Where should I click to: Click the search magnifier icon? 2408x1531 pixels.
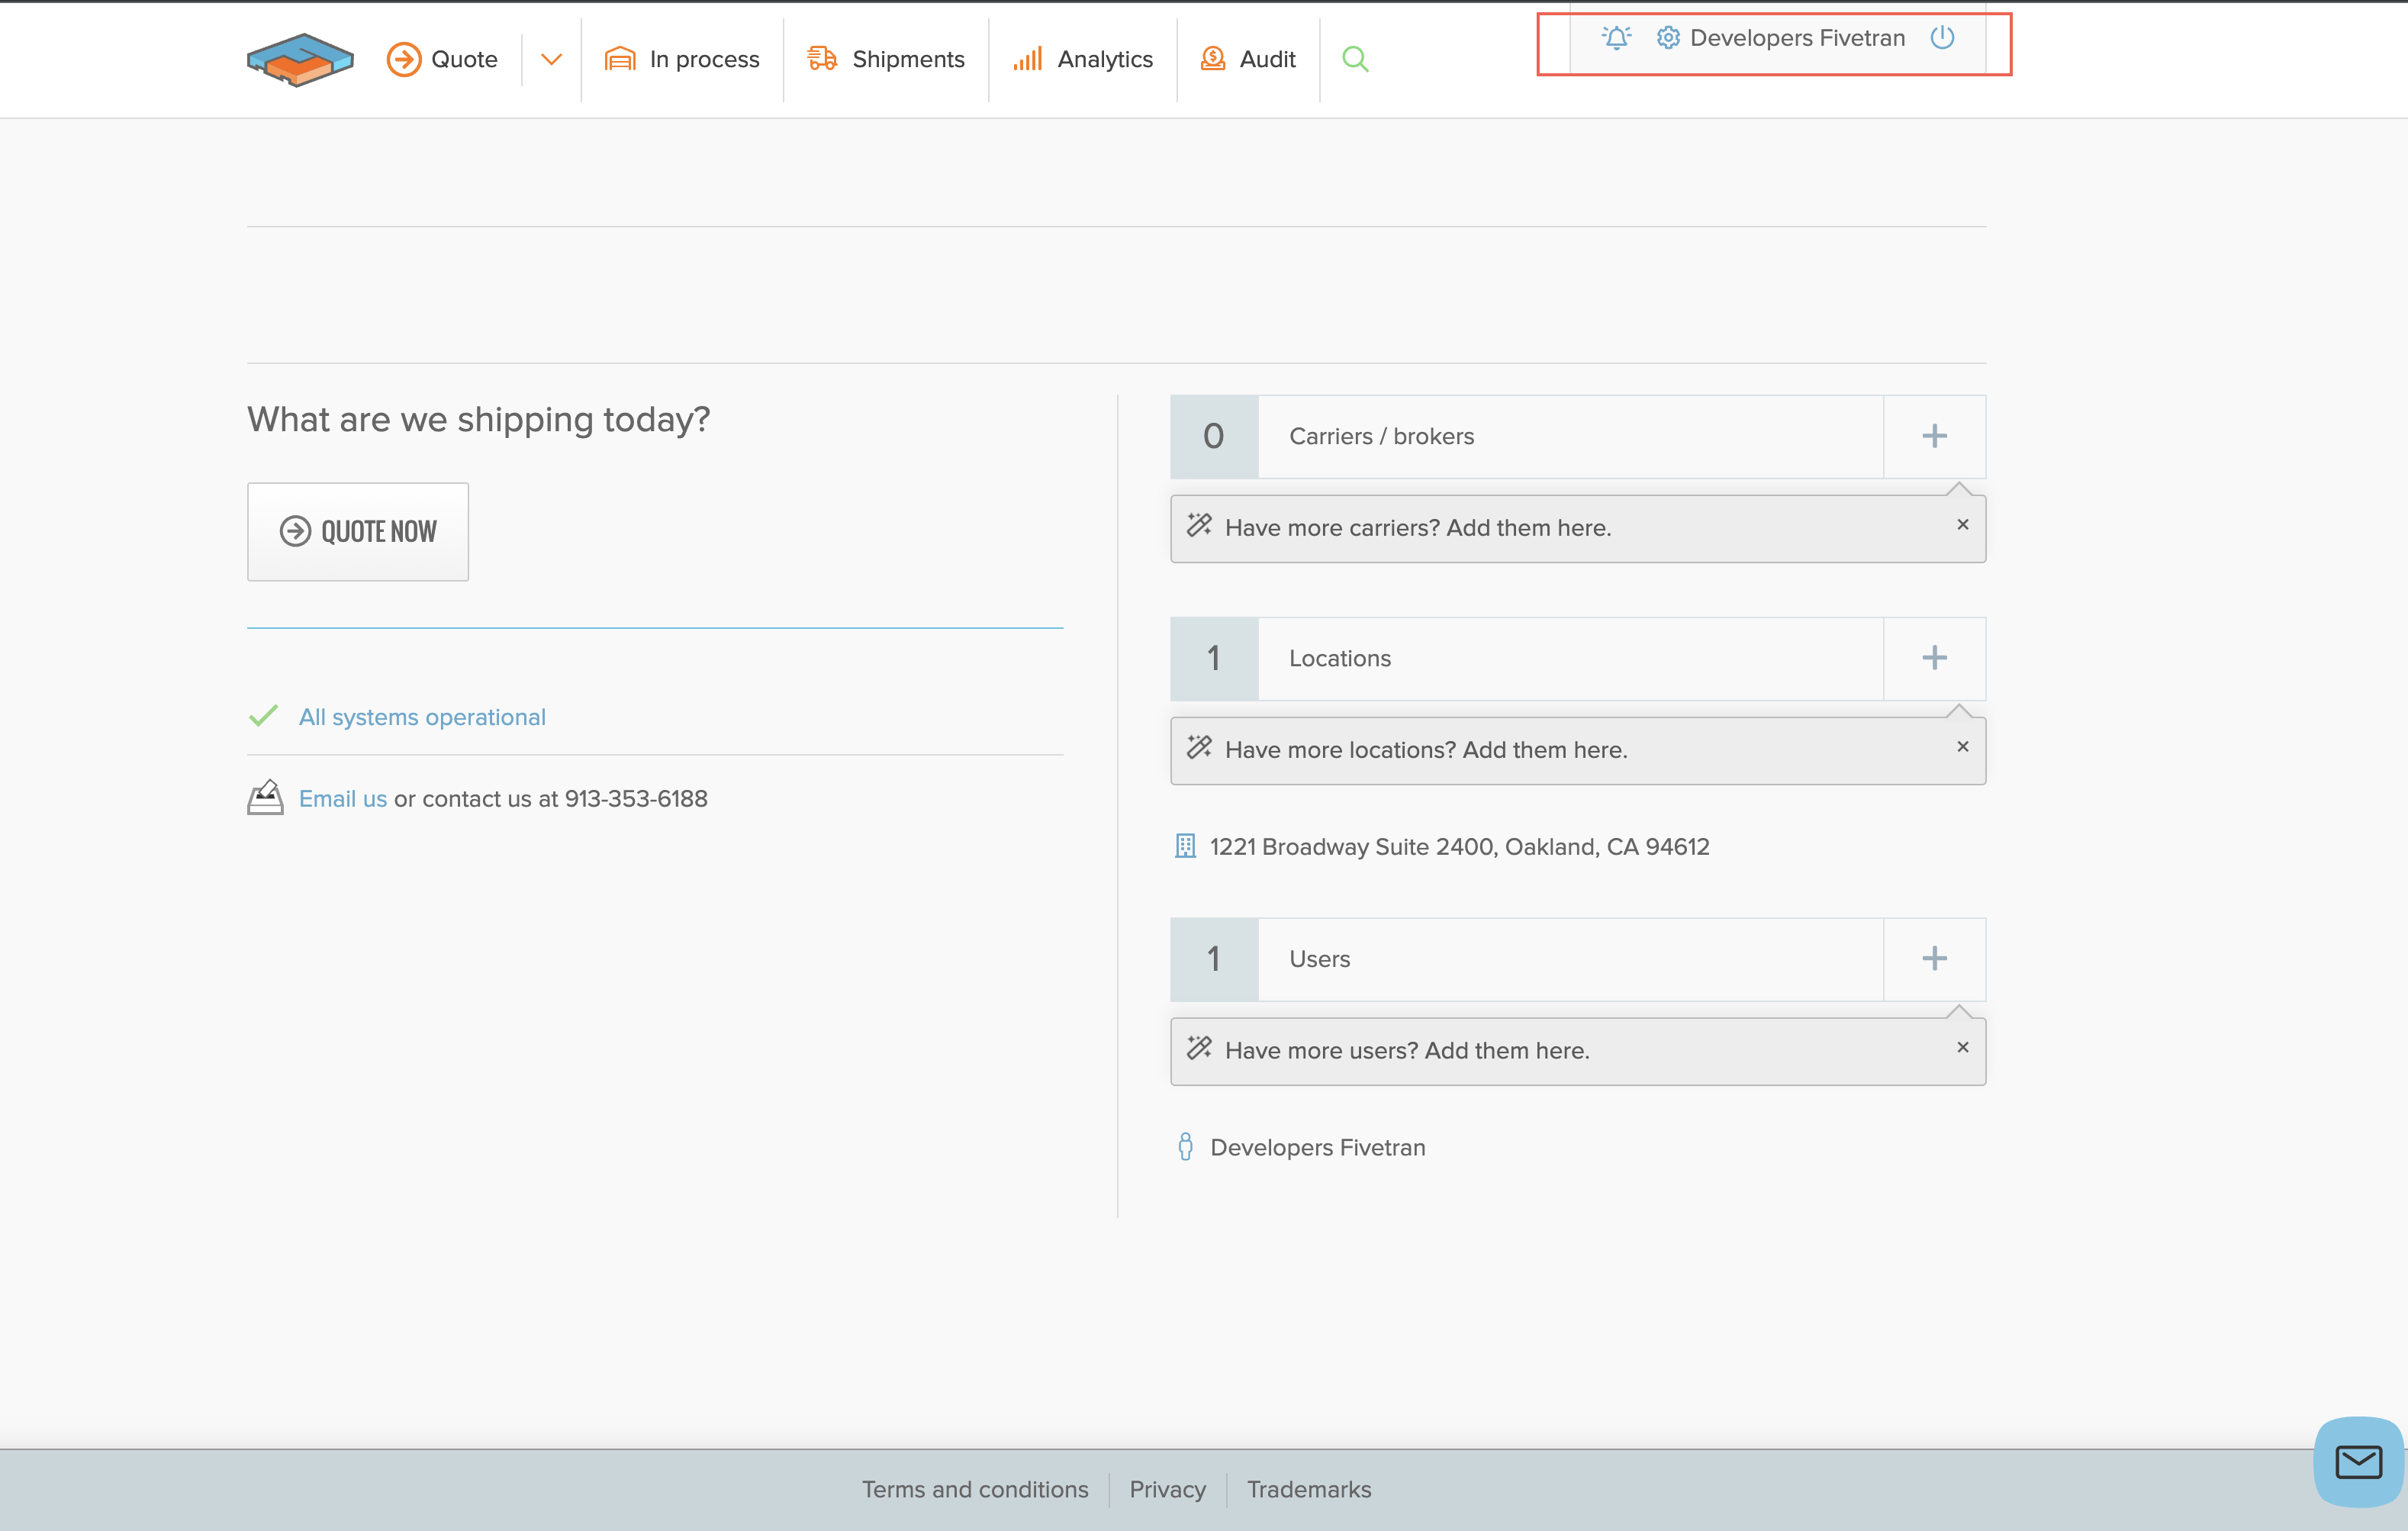click(1354, 58)
